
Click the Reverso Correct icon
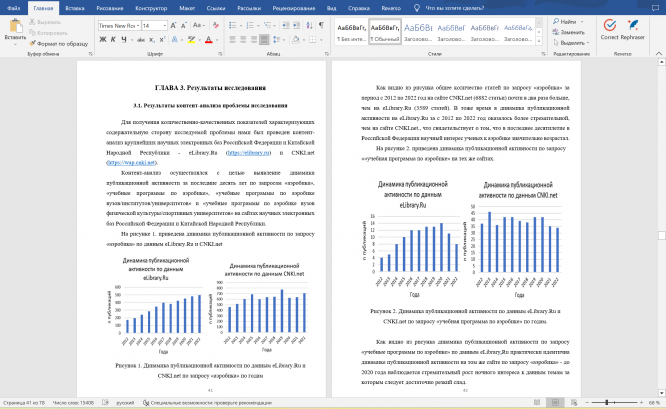[611, 25]
